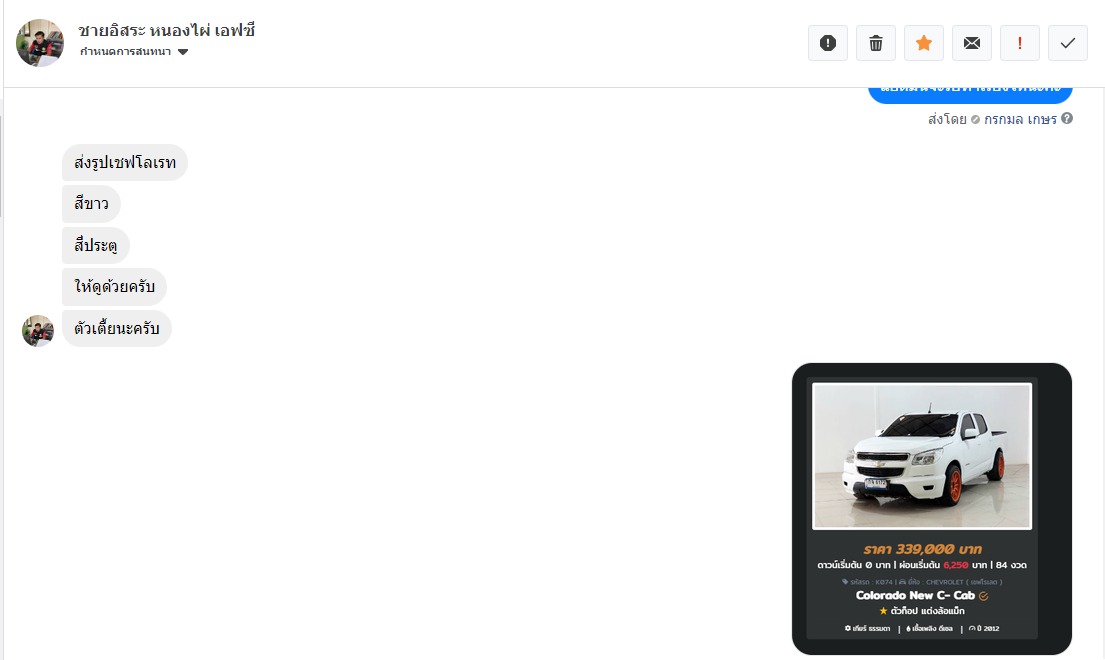Delete conversation with the trash icon
This screenshot has height=660, width=1105.
[875, 43]
